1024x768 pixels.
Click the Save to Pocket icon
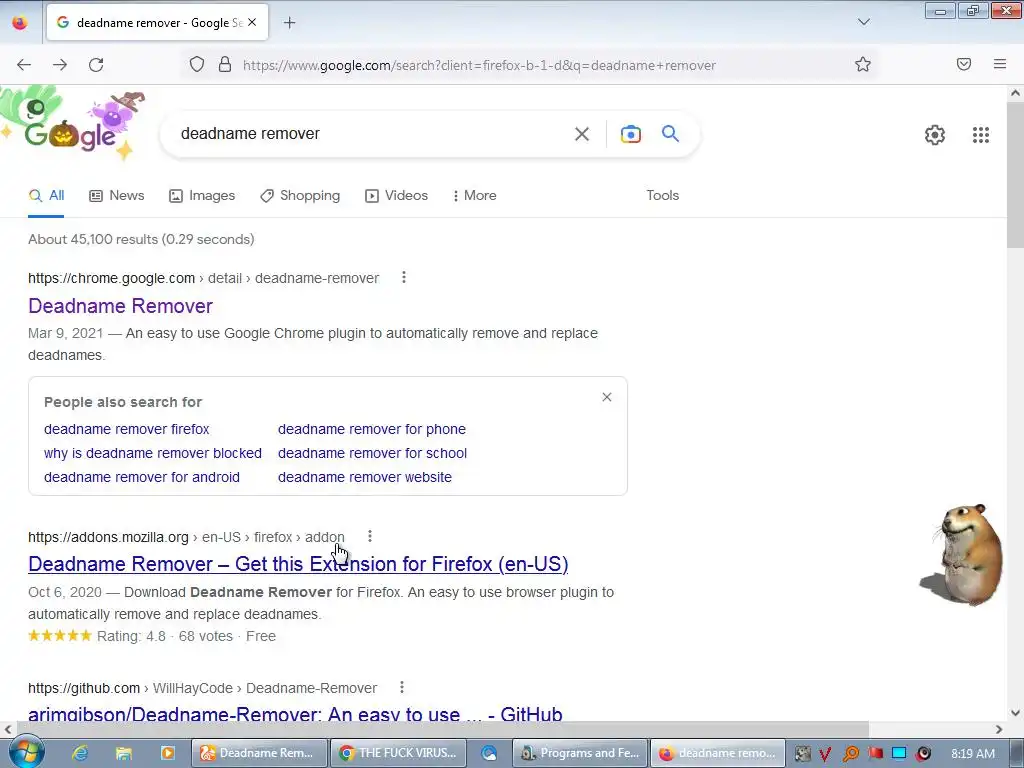point(964,64)
